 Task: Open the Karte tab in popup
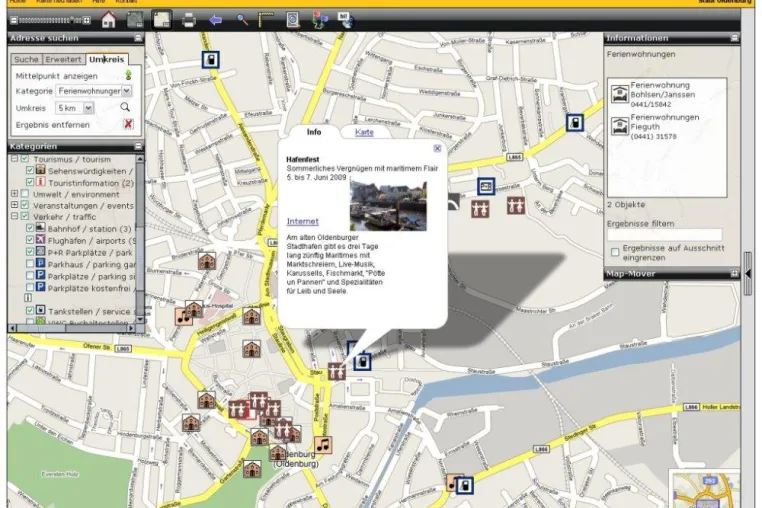pyautogui.click(x=364, y=132)
